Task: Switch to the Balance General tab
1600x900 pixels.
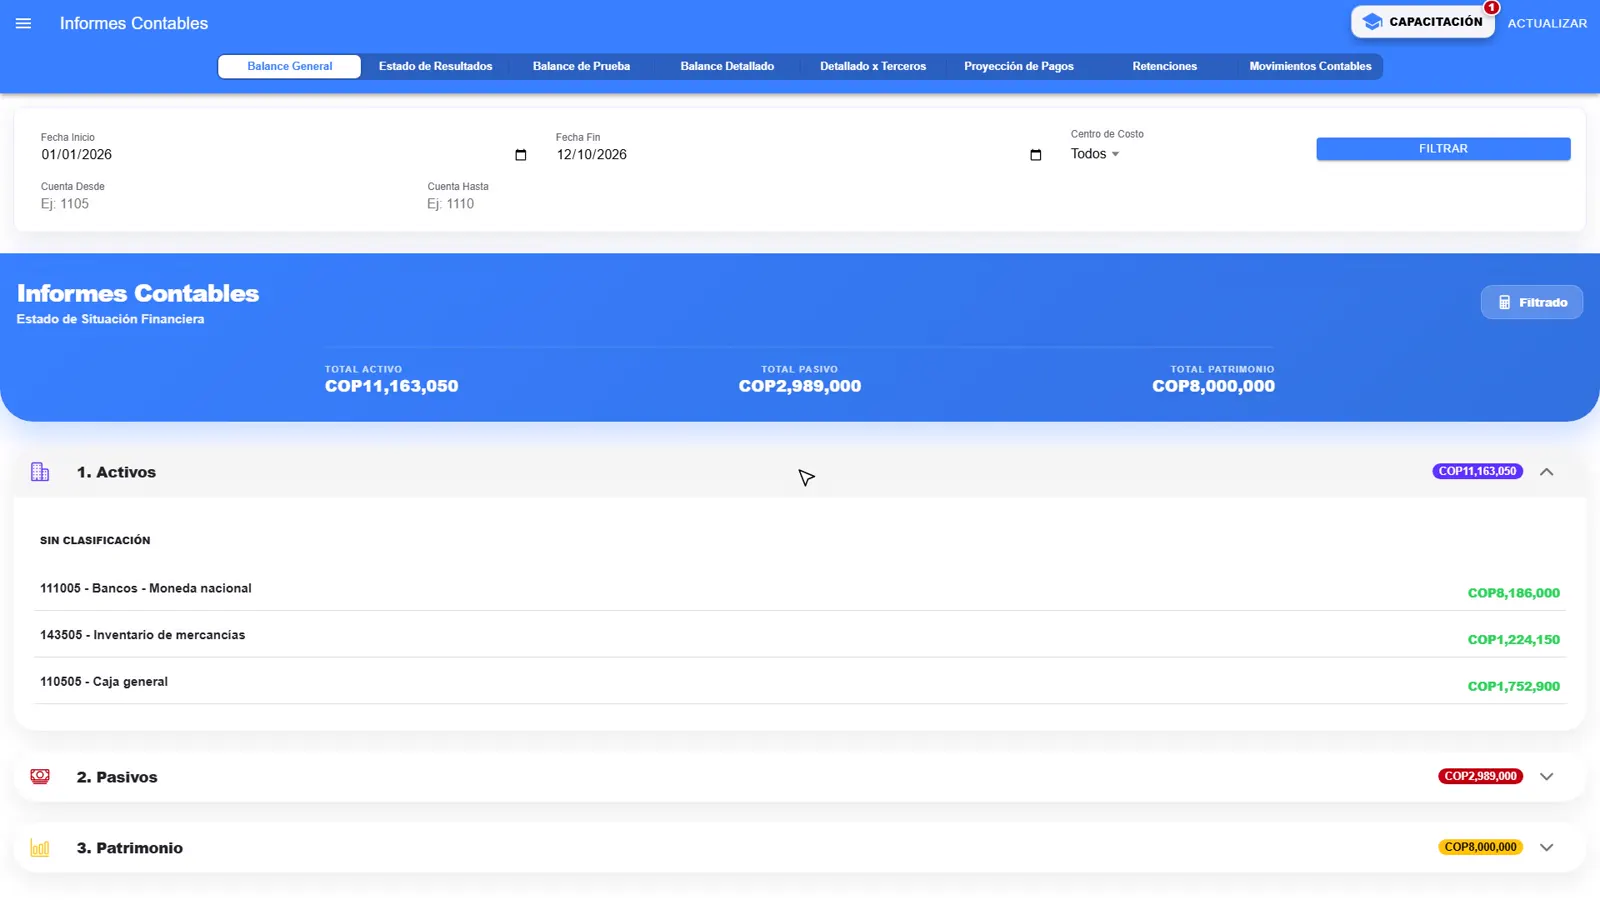Action: click(x=290, y=66)
